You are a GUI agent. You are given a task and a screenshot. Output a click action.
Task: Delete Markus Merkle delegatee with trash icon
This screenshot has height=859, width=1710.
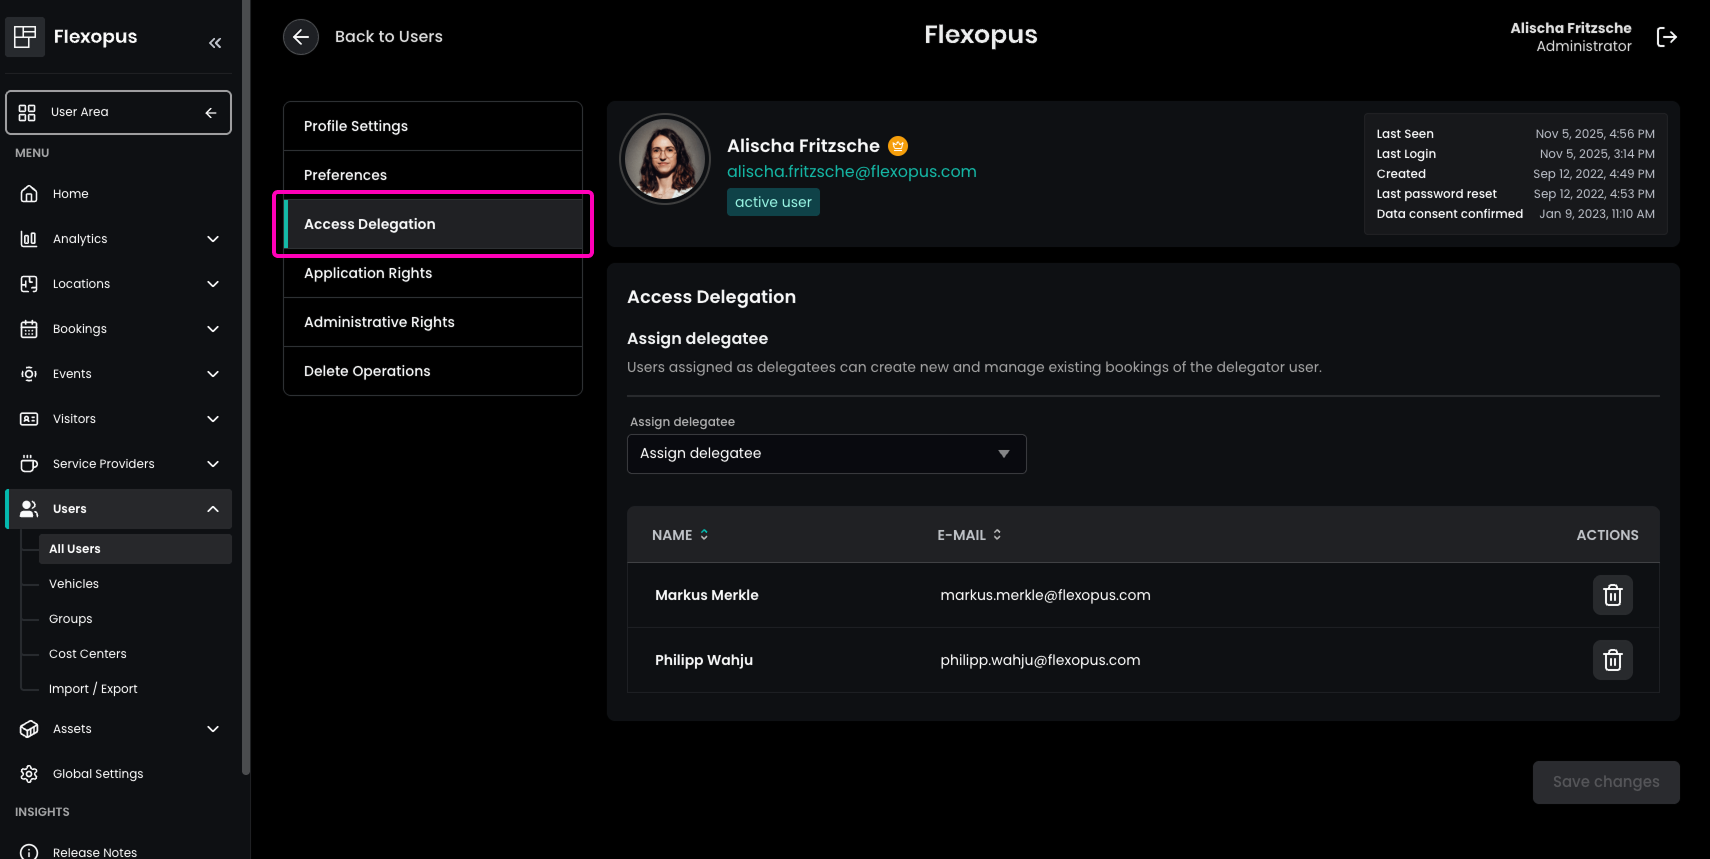[x=1612, y=595]
